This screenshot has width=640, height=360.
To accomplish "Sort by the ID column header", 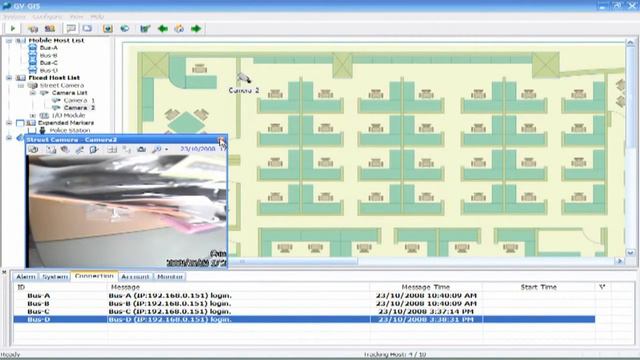I will (60, 287).
